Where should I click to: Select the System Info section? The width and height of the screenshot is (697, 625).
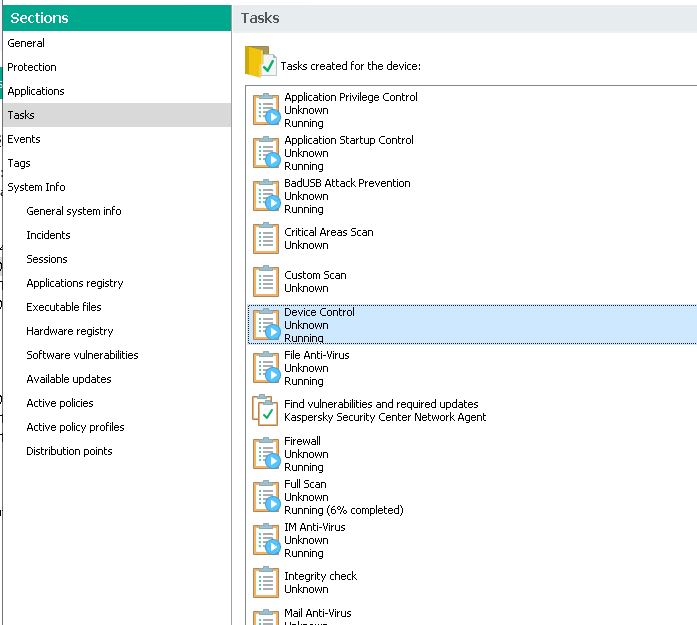[36, 187]
